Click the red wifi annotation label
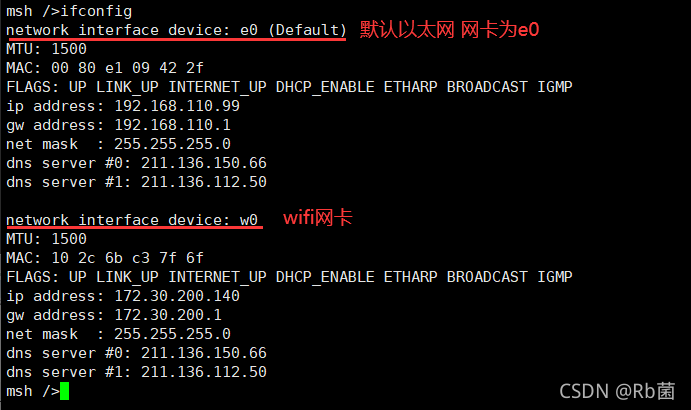 (x=318, y=218)
